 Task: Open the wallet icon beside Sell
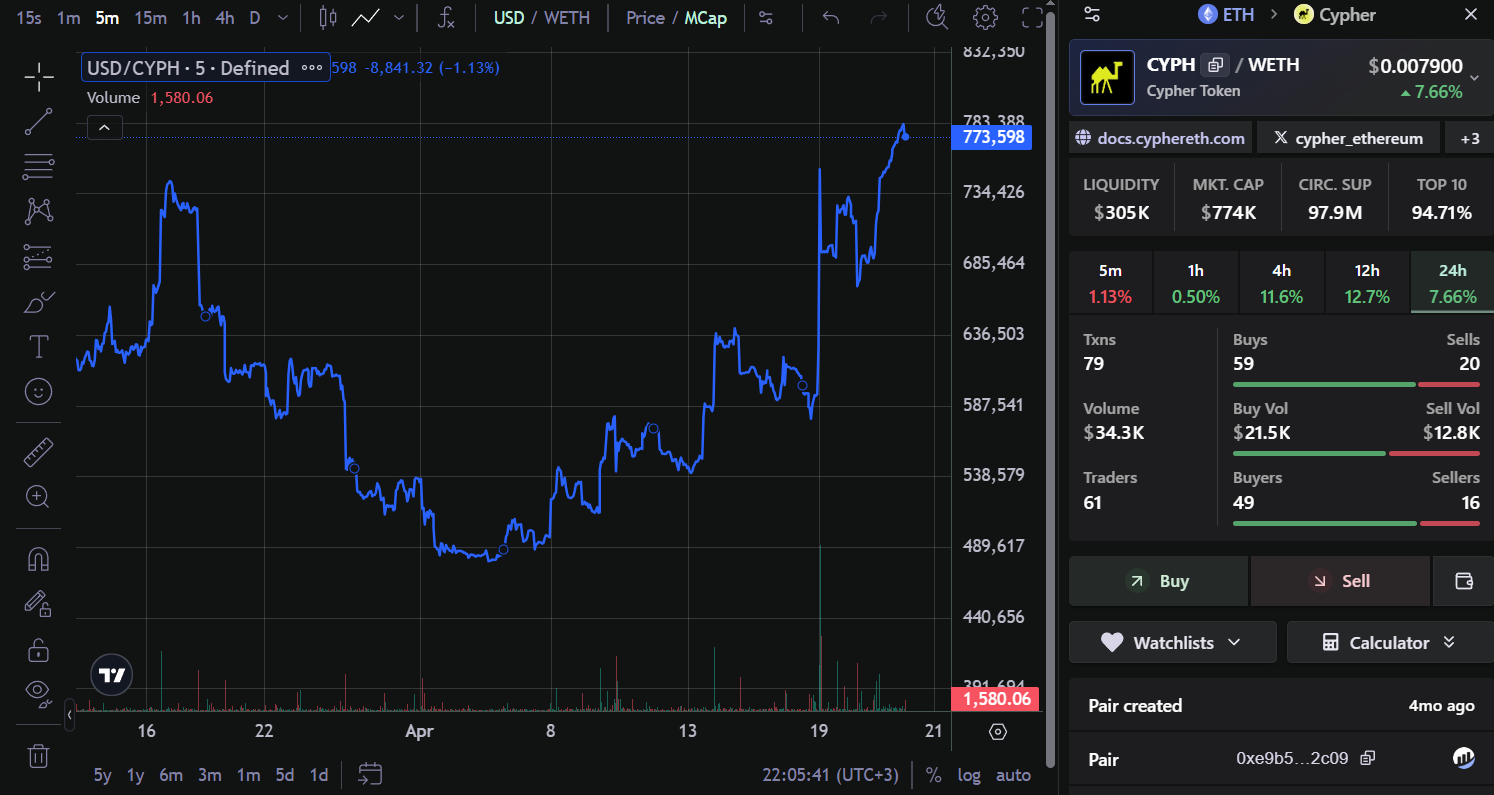click(x=1463, y=581)
